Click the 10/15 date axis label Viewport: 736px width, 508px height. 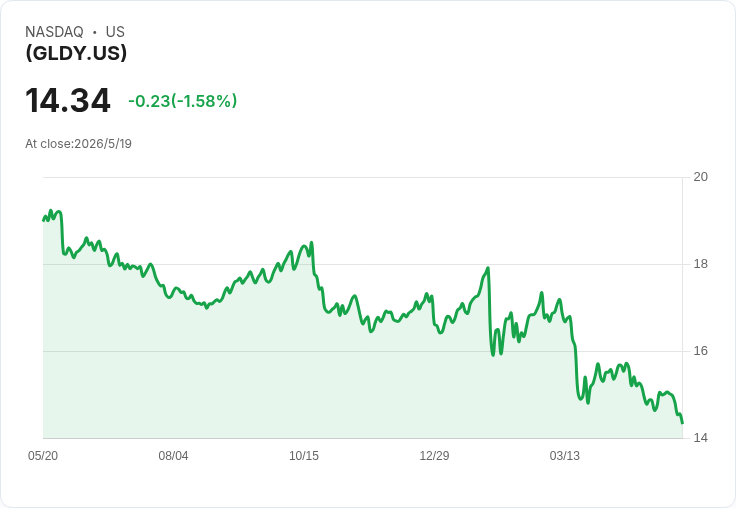click(304, 456)
